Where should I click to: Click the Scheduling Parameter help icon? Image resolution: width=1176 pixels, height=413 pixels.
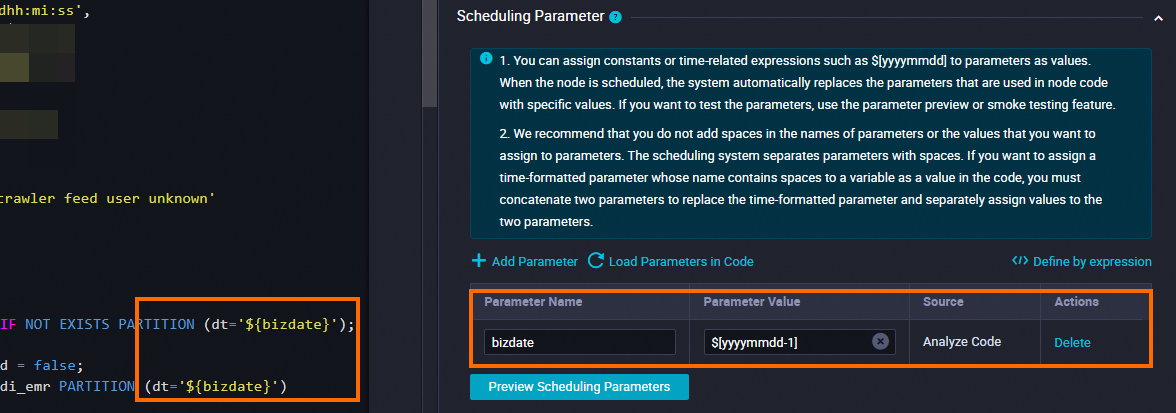[x=616, y=17]
